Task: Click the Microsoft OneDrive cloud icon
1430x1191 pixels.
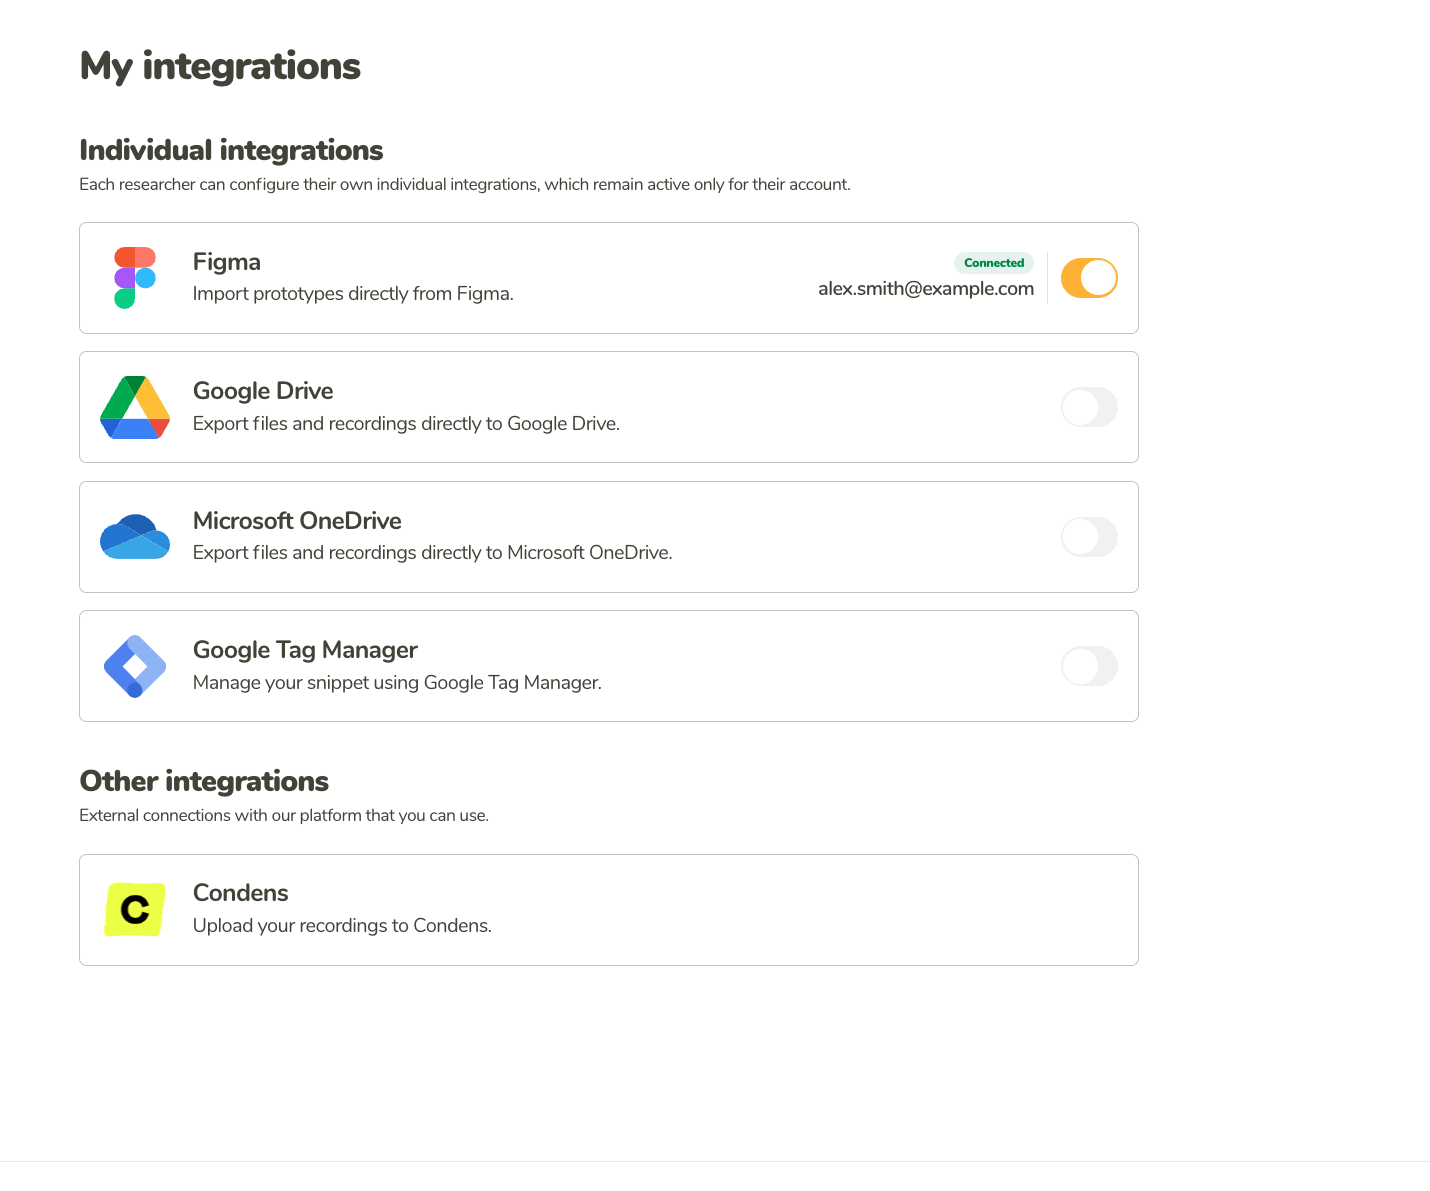Action: pyautogui.click(x=135, y=537)
